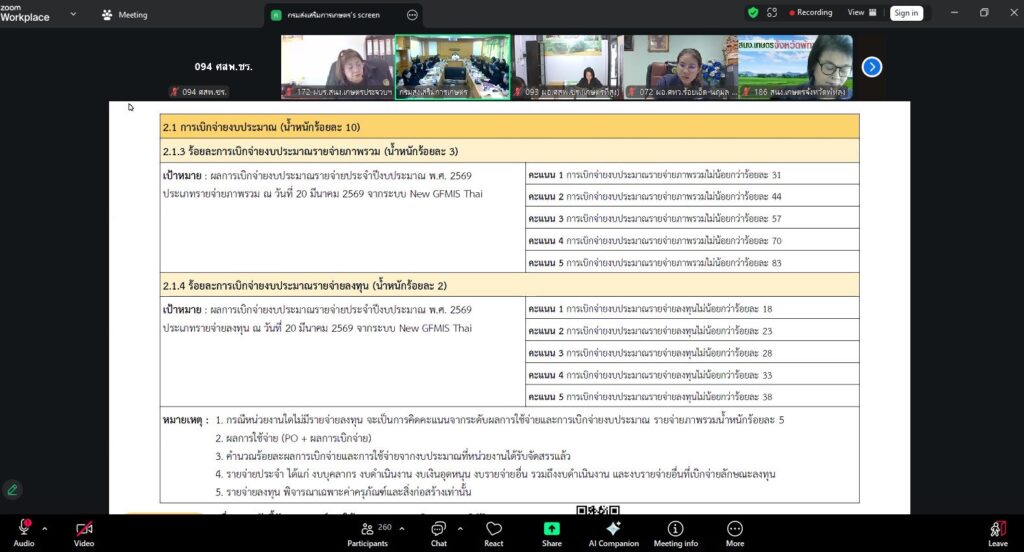Image resolution: width=1024 pixels, height=552 pixels.
Task: Click the Leave meeting button
Action: [997, 530]
